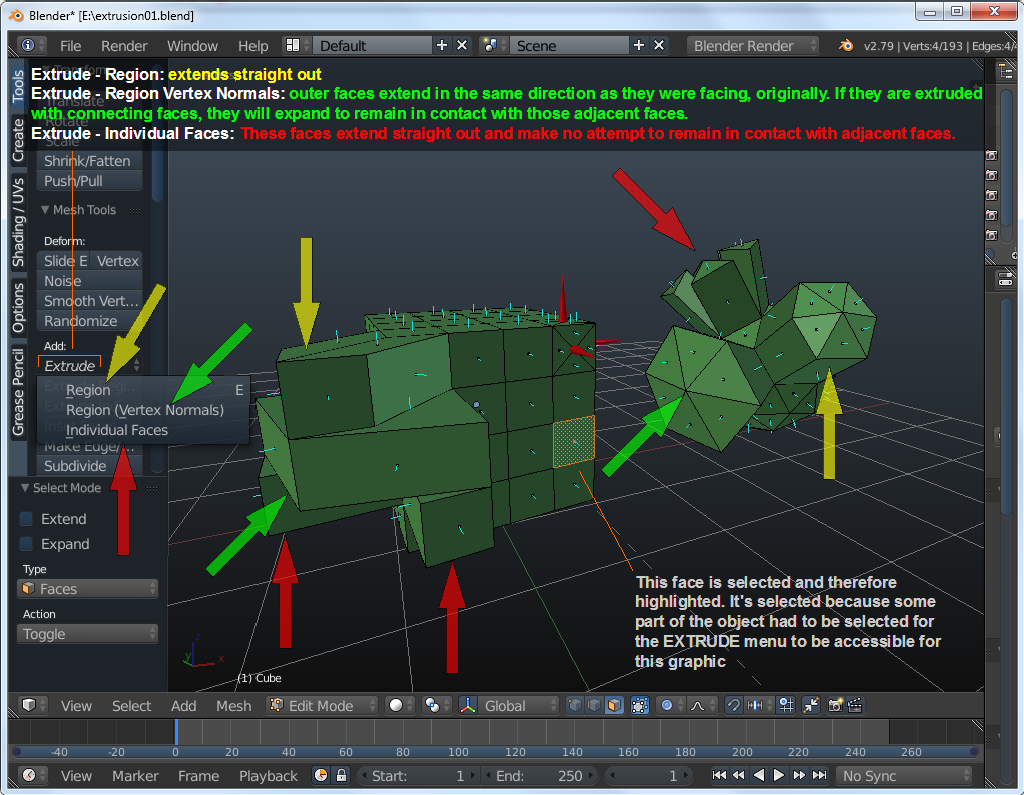Jump to next keyframe

[799, 775]
